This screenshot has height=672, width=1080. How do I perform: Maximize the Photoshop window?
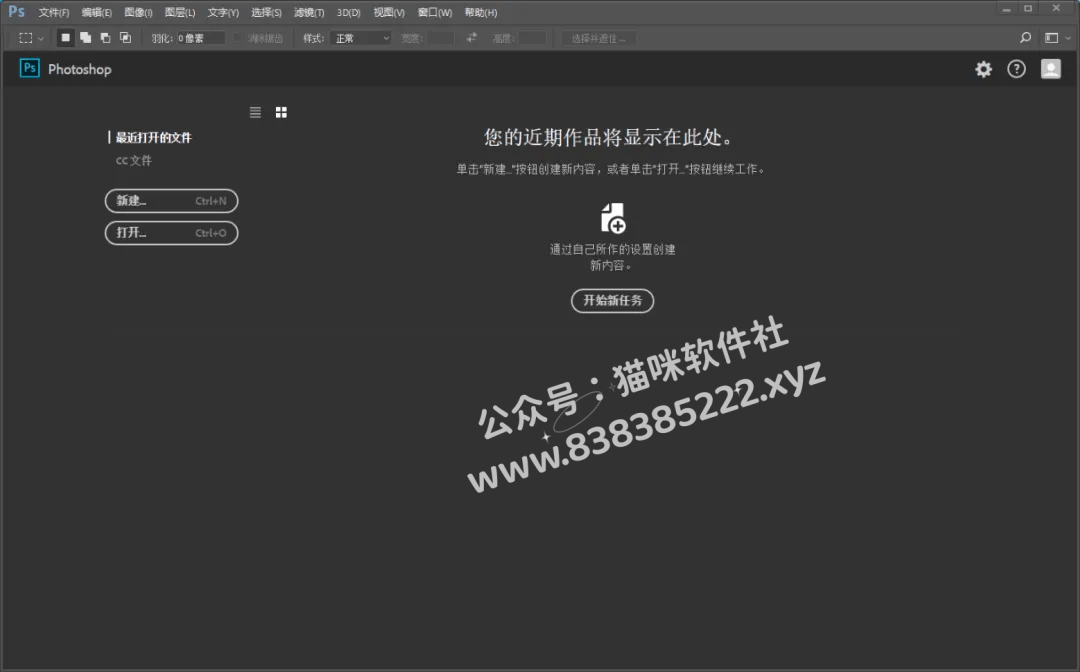coord(1028,9)
